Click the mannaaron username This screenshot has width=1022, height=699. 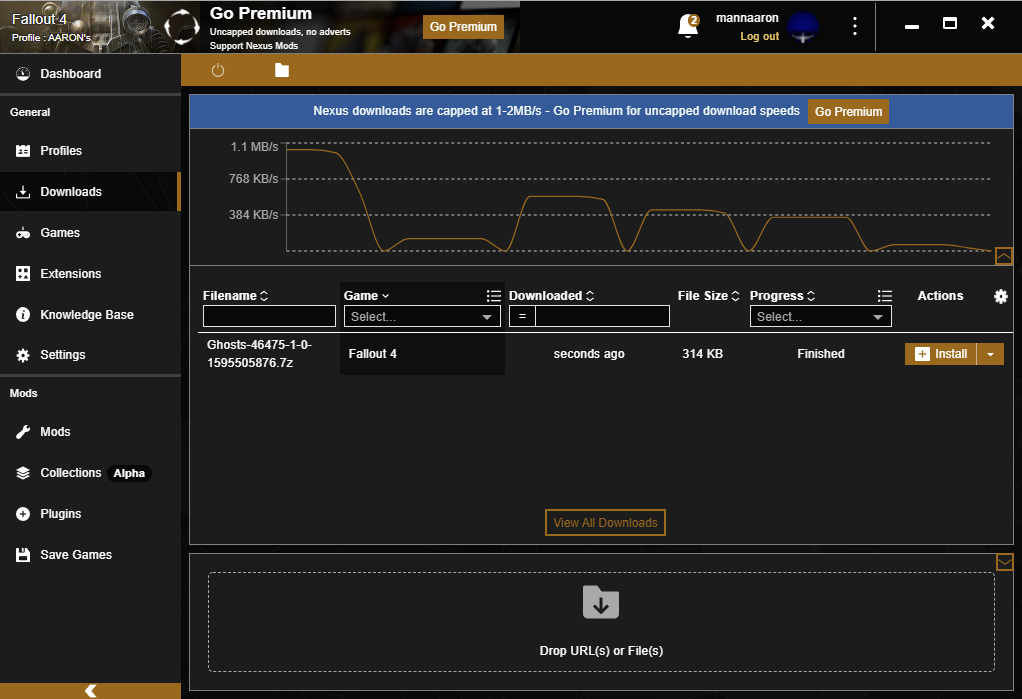(747, 18)
